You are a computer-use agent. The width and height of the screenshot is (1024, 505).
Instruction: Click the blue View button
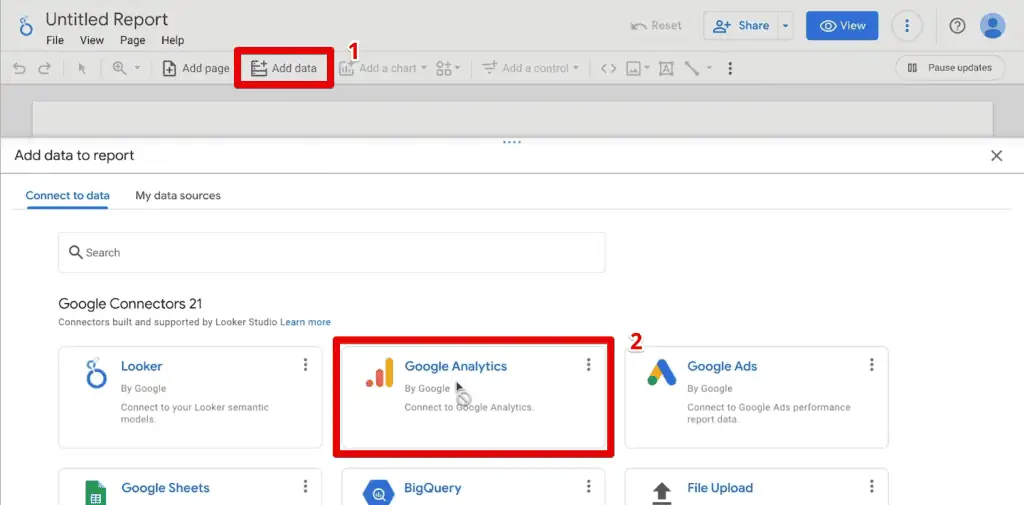[842, 25]
